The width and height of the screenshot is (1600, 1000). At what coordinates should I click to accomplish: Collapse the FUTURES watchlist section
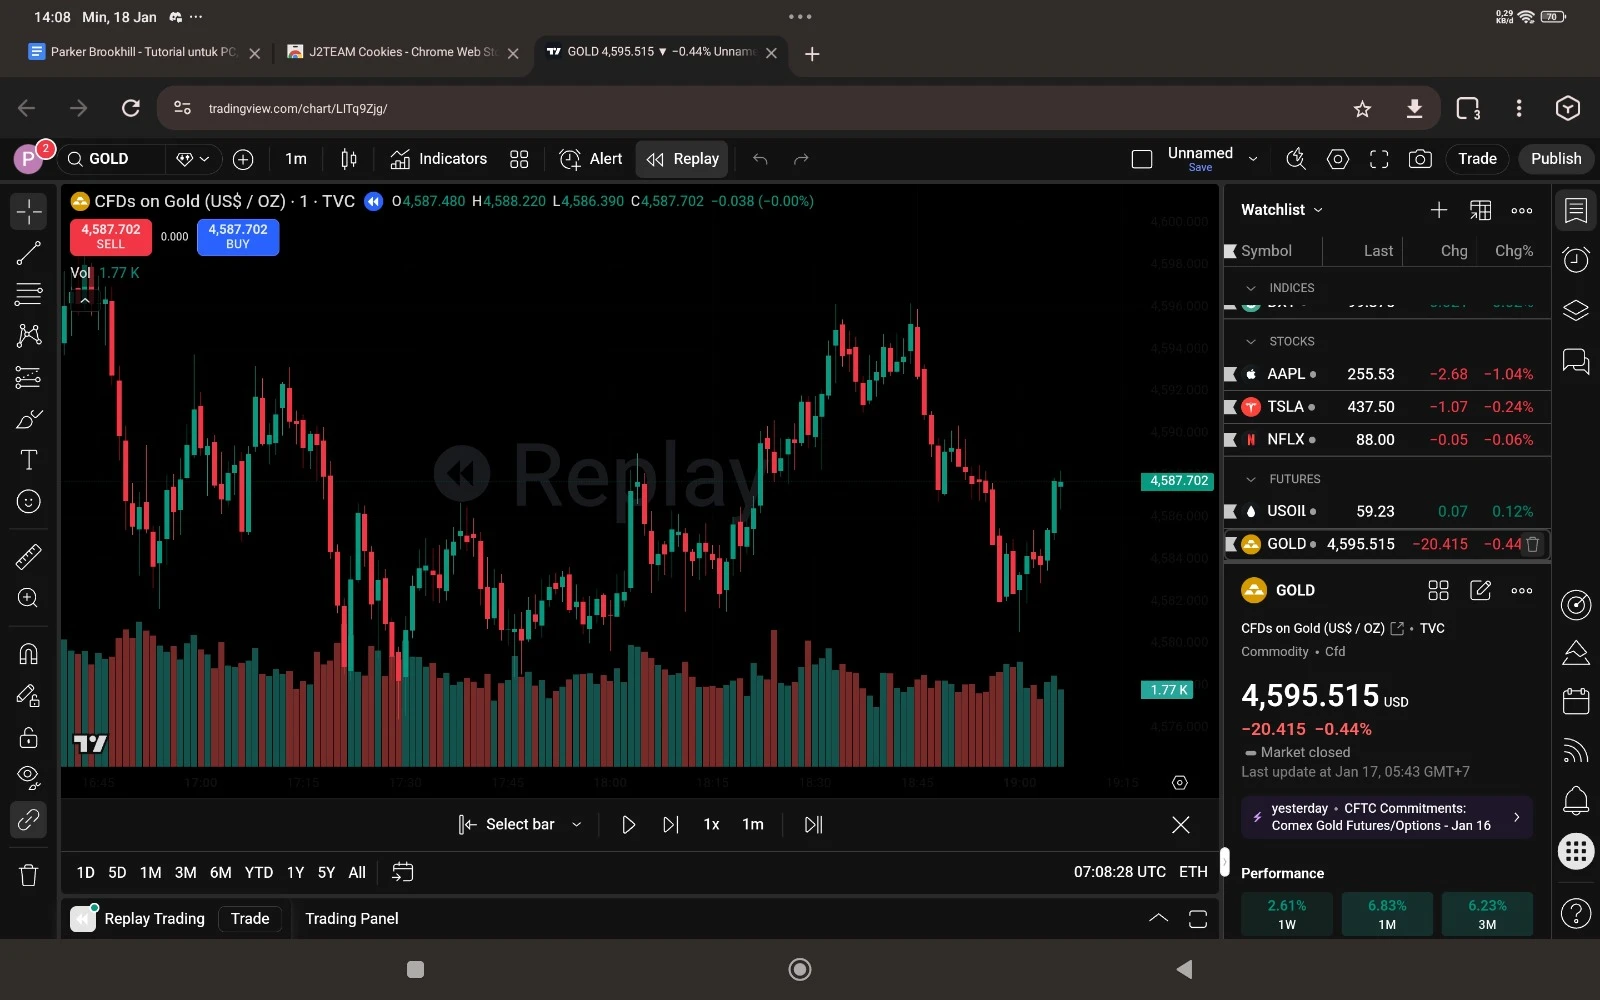pos(1251,480)
